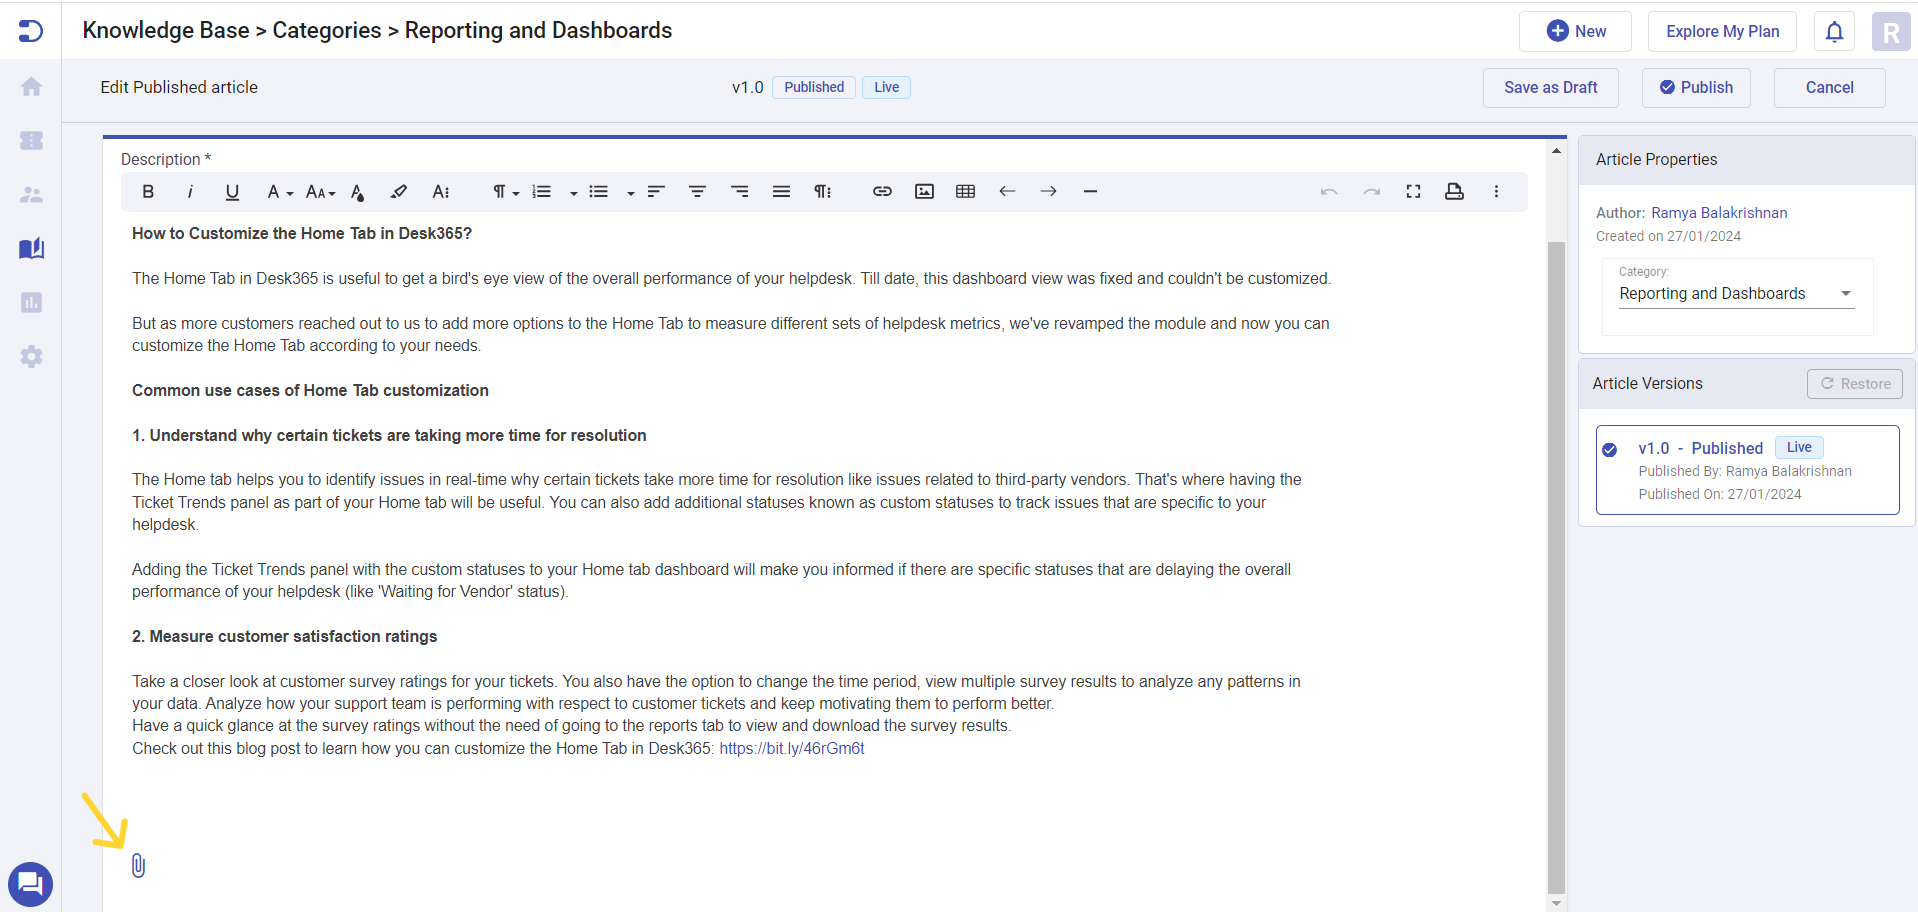Toggle bold formatting

click(147, 191)
